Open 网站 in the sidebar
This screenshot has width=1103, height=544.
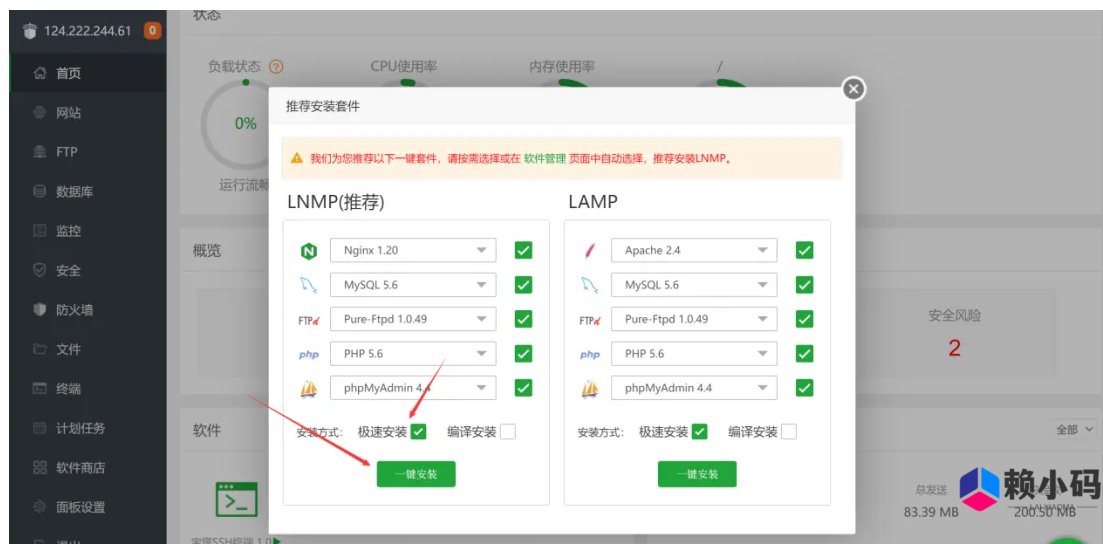coord(88,113)
